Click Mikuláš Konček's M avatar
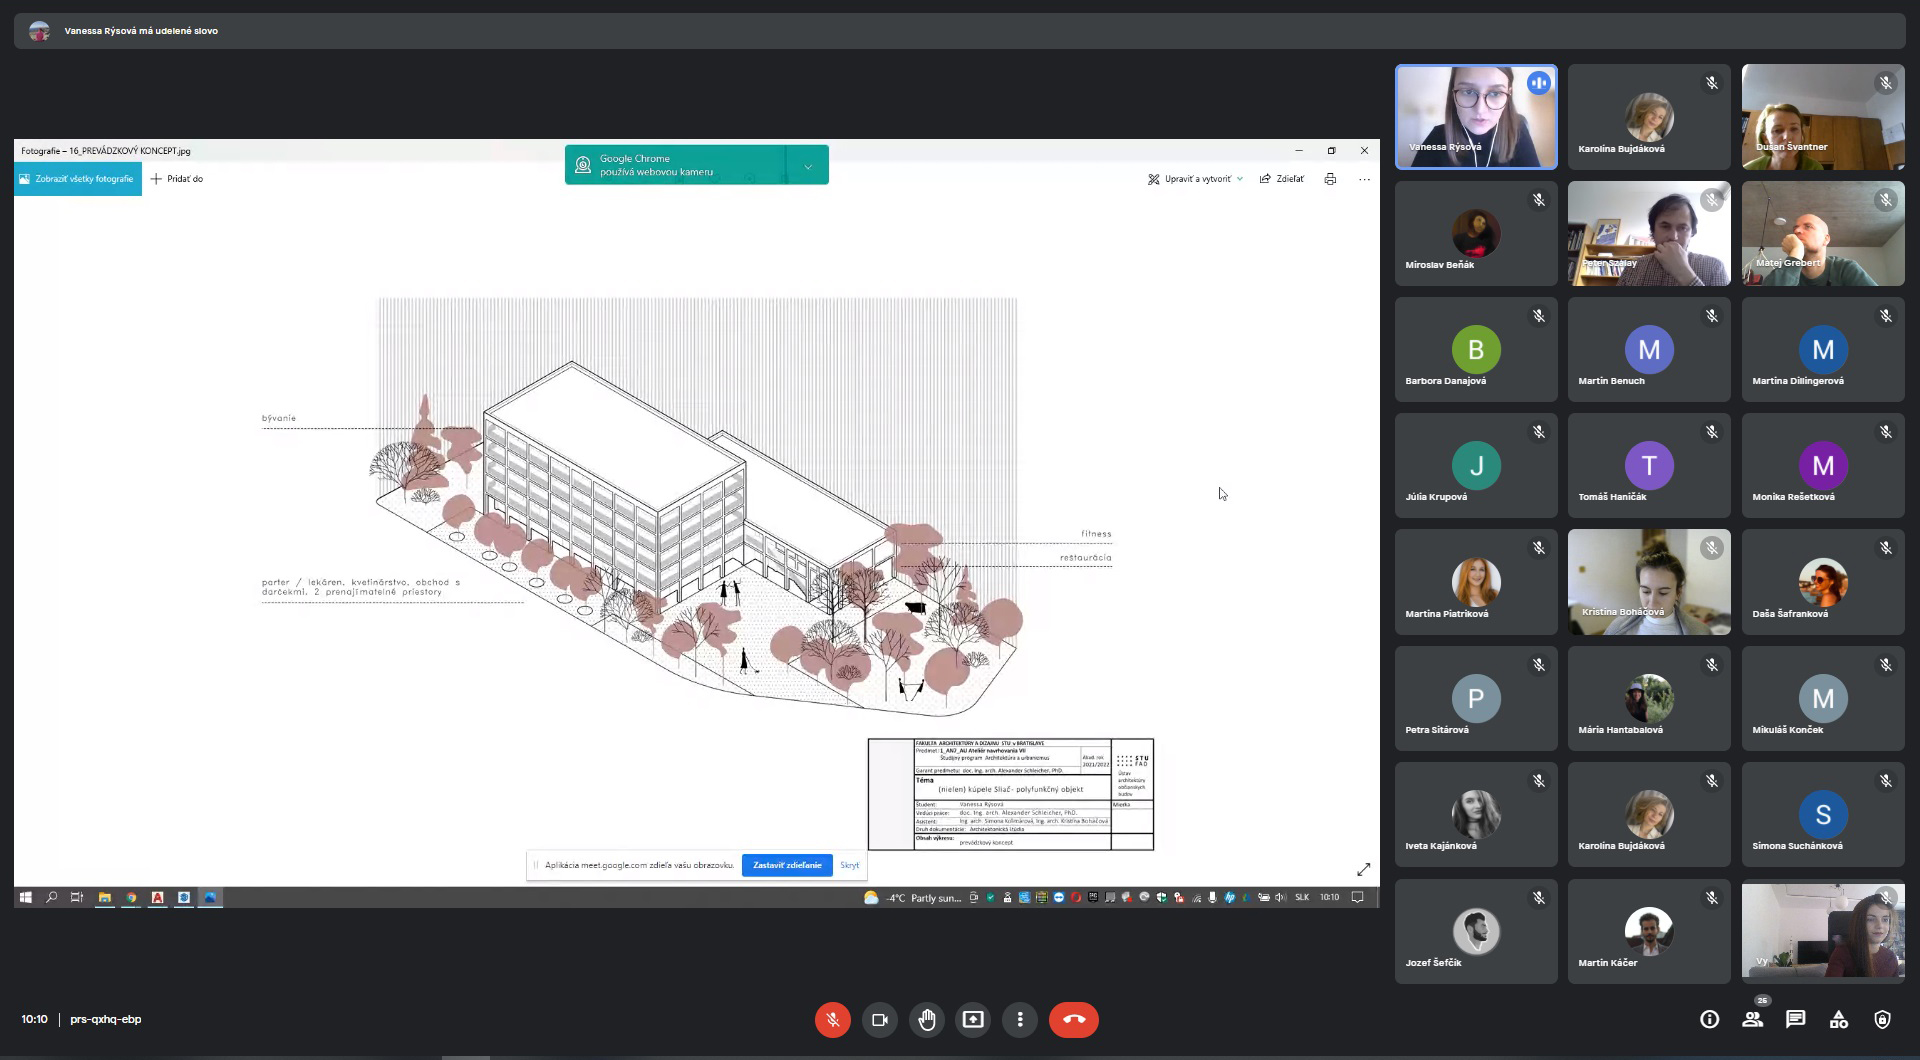This screenshot has width=1920, height=1060. [1823, 698]
